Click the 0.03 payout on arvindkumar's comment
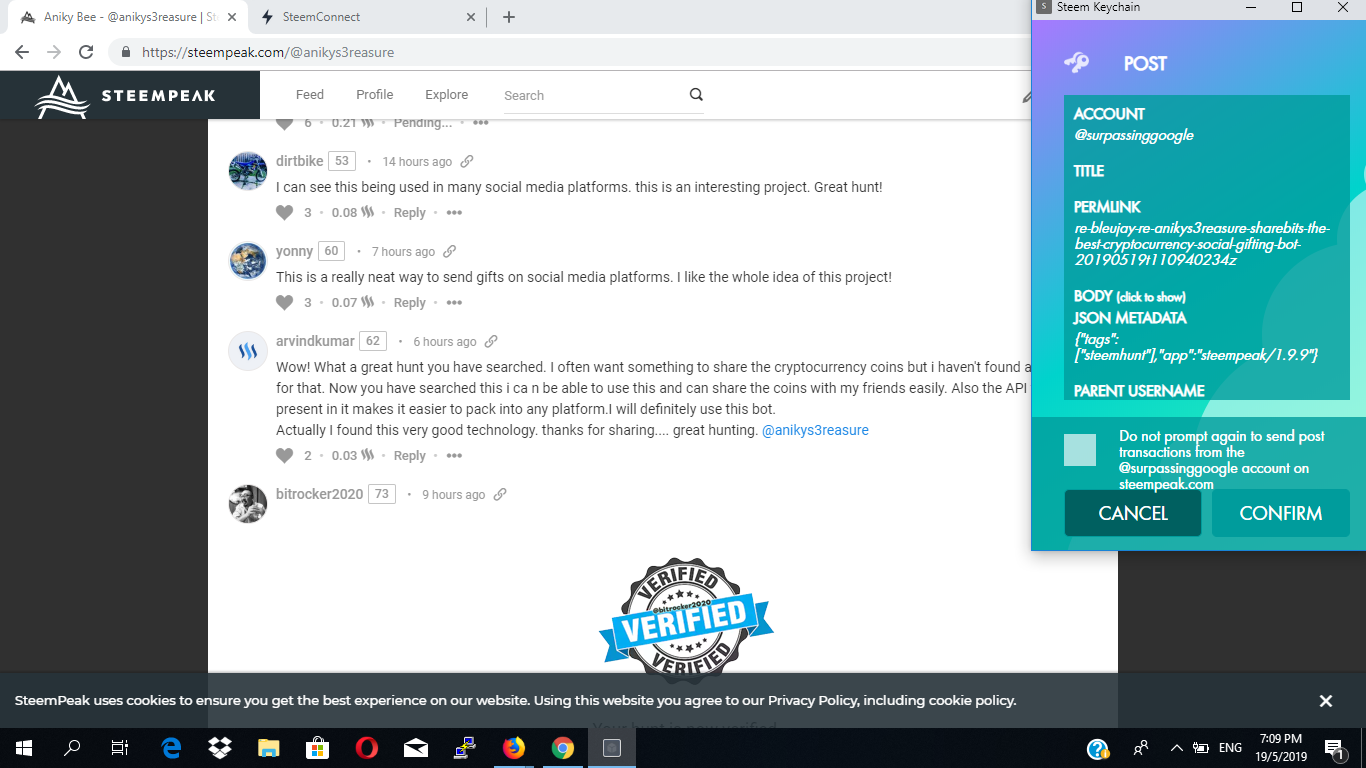Image resolution: width=1366 pixels, height=768 pixels. pyautogui.click(x=353, y=455)
